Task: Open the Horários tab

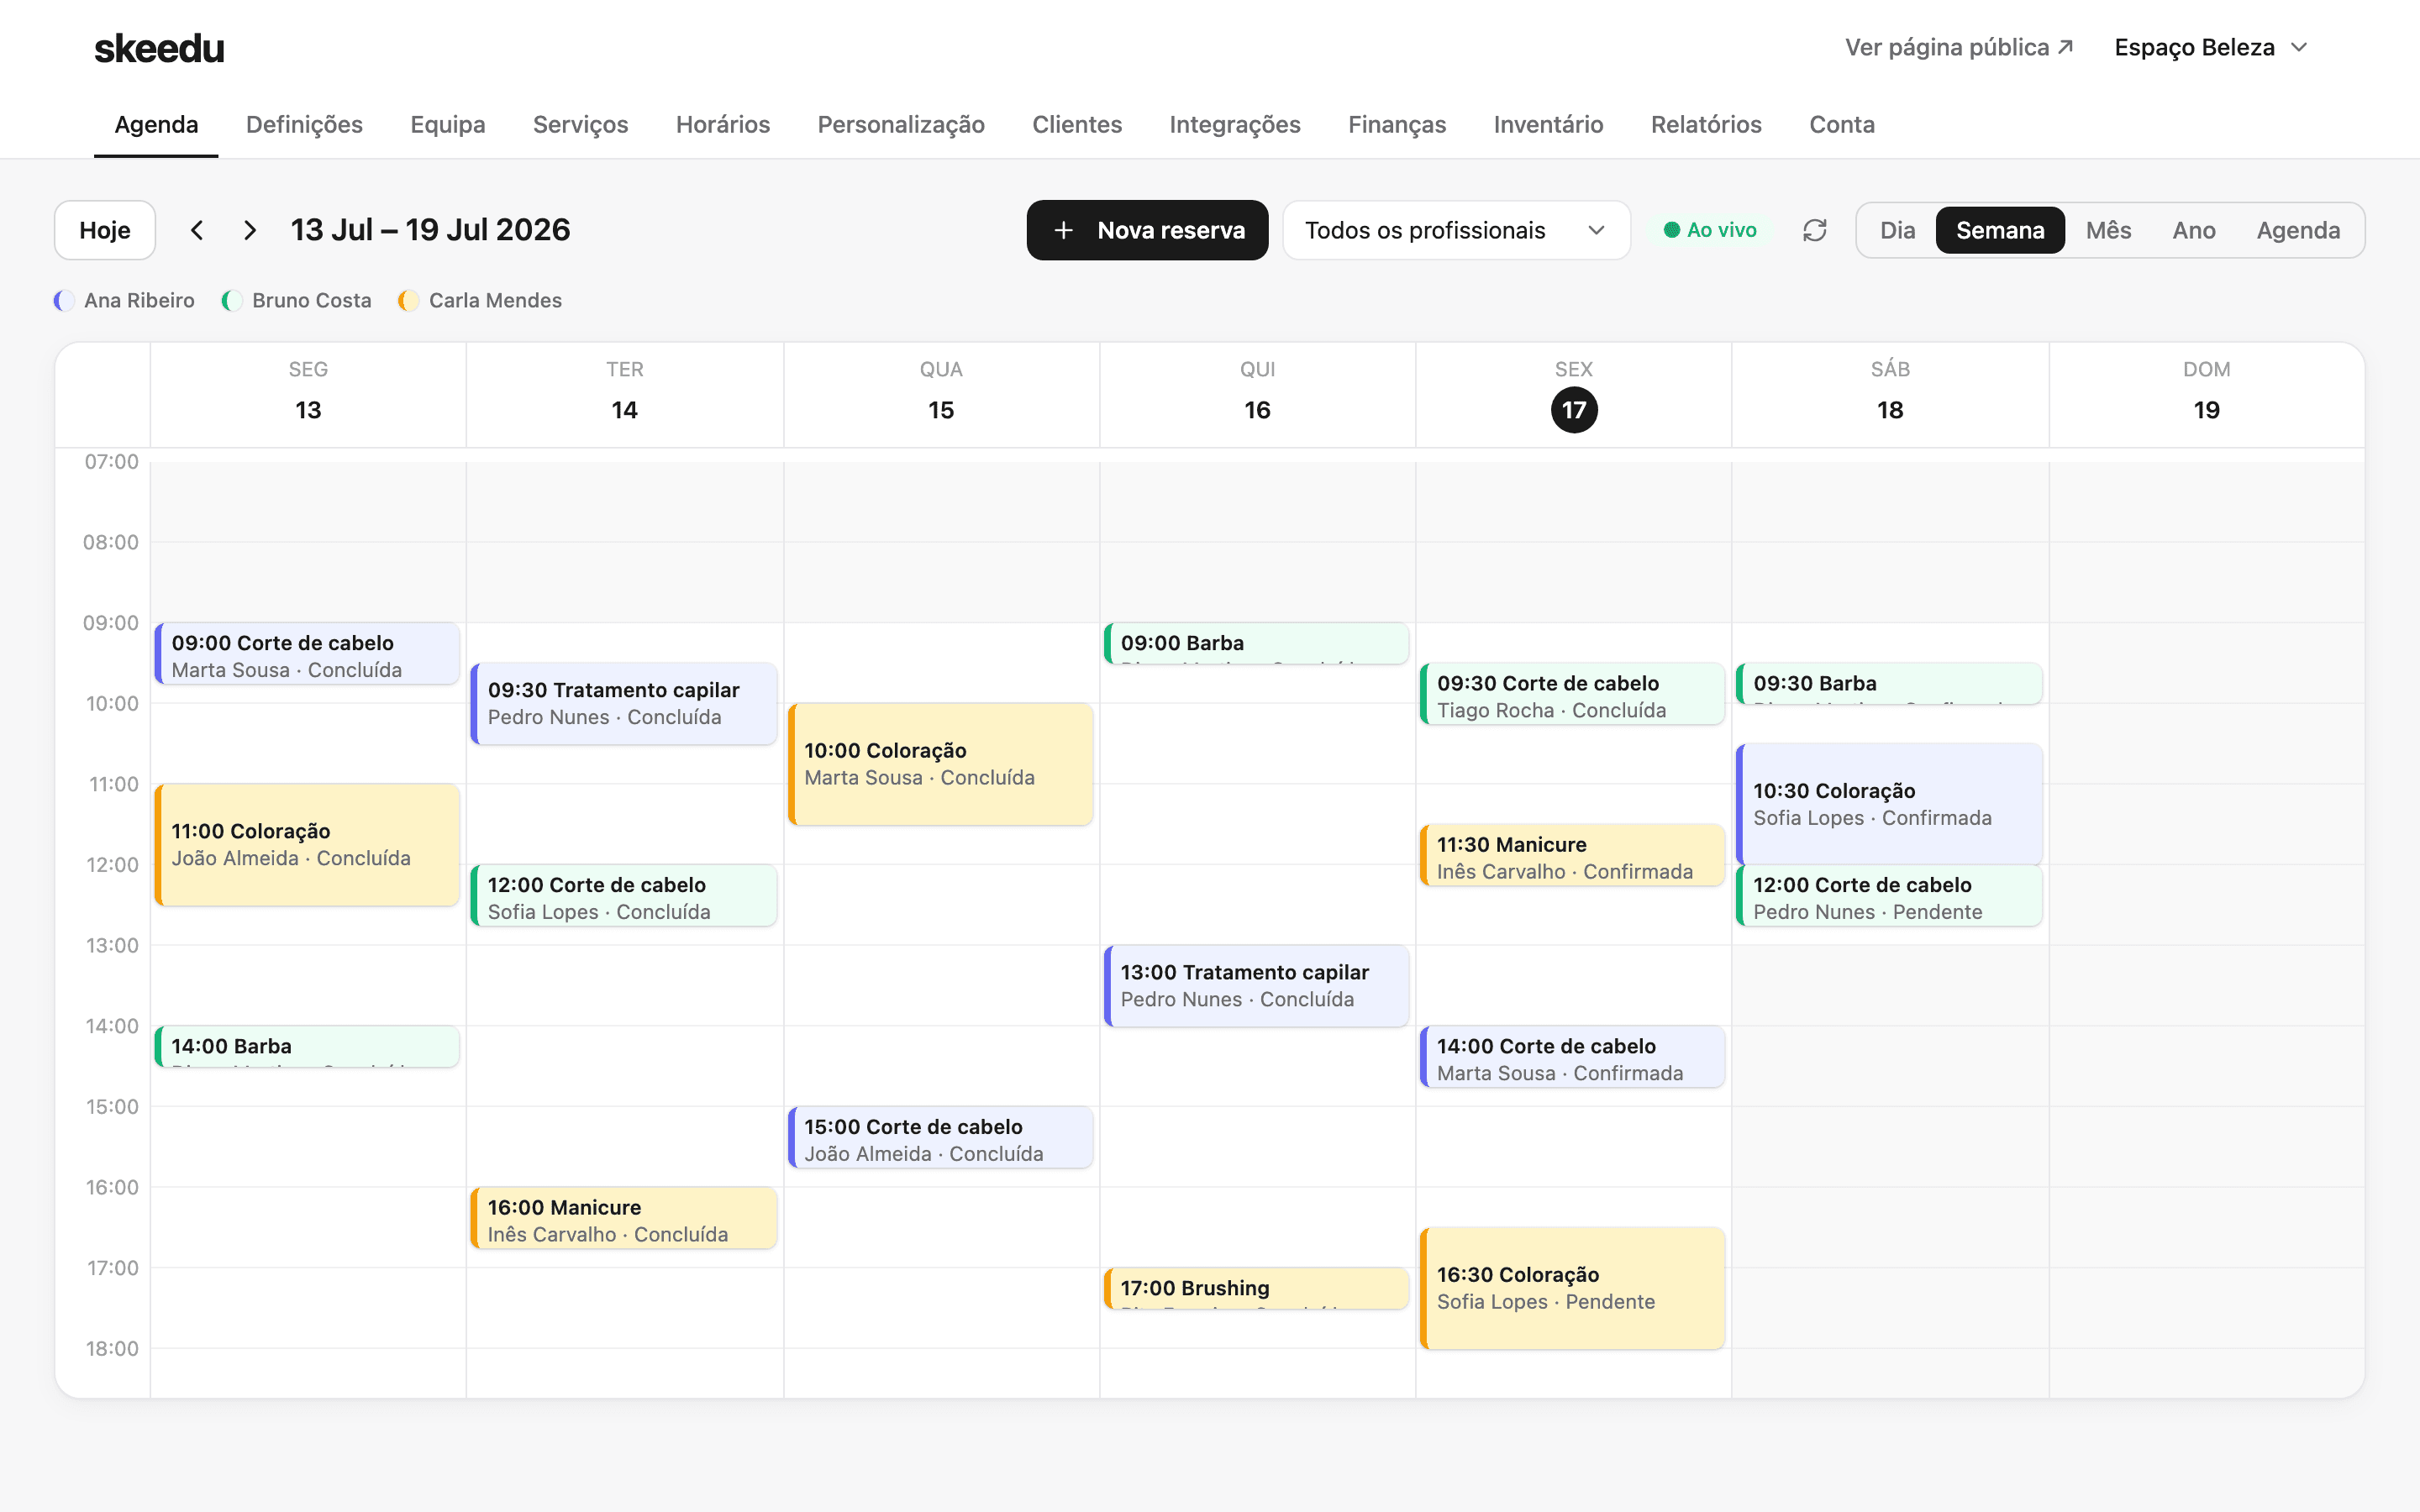Action: coord(723,125)
